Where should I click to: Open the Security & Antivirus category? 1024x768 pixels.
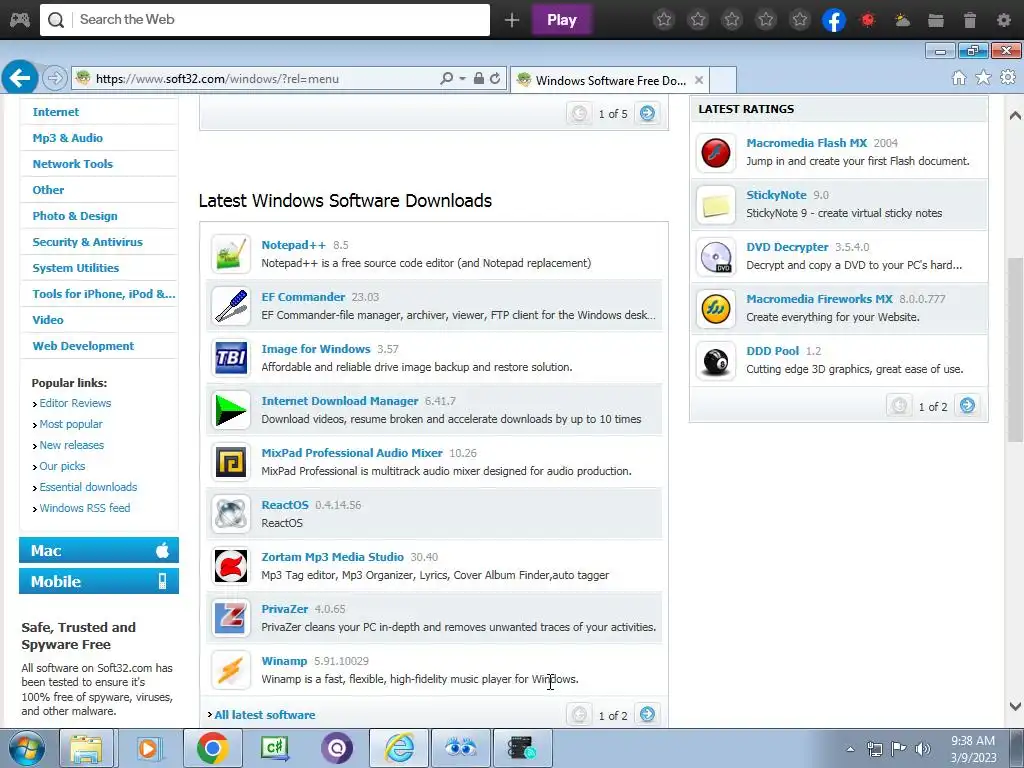click(87, 242)
